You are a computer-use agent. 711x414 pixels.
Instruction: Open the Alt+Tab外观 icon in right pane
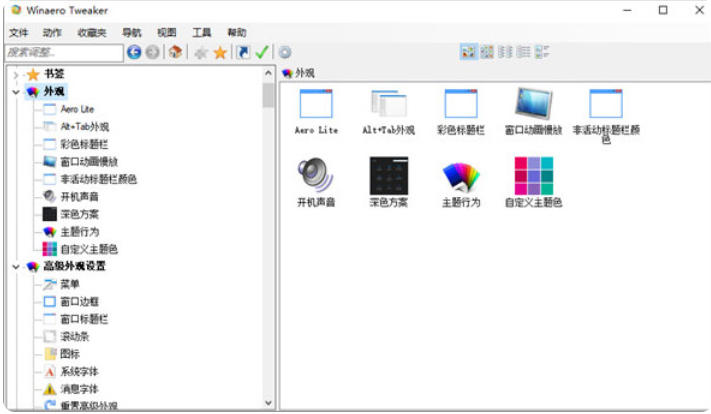388,104
